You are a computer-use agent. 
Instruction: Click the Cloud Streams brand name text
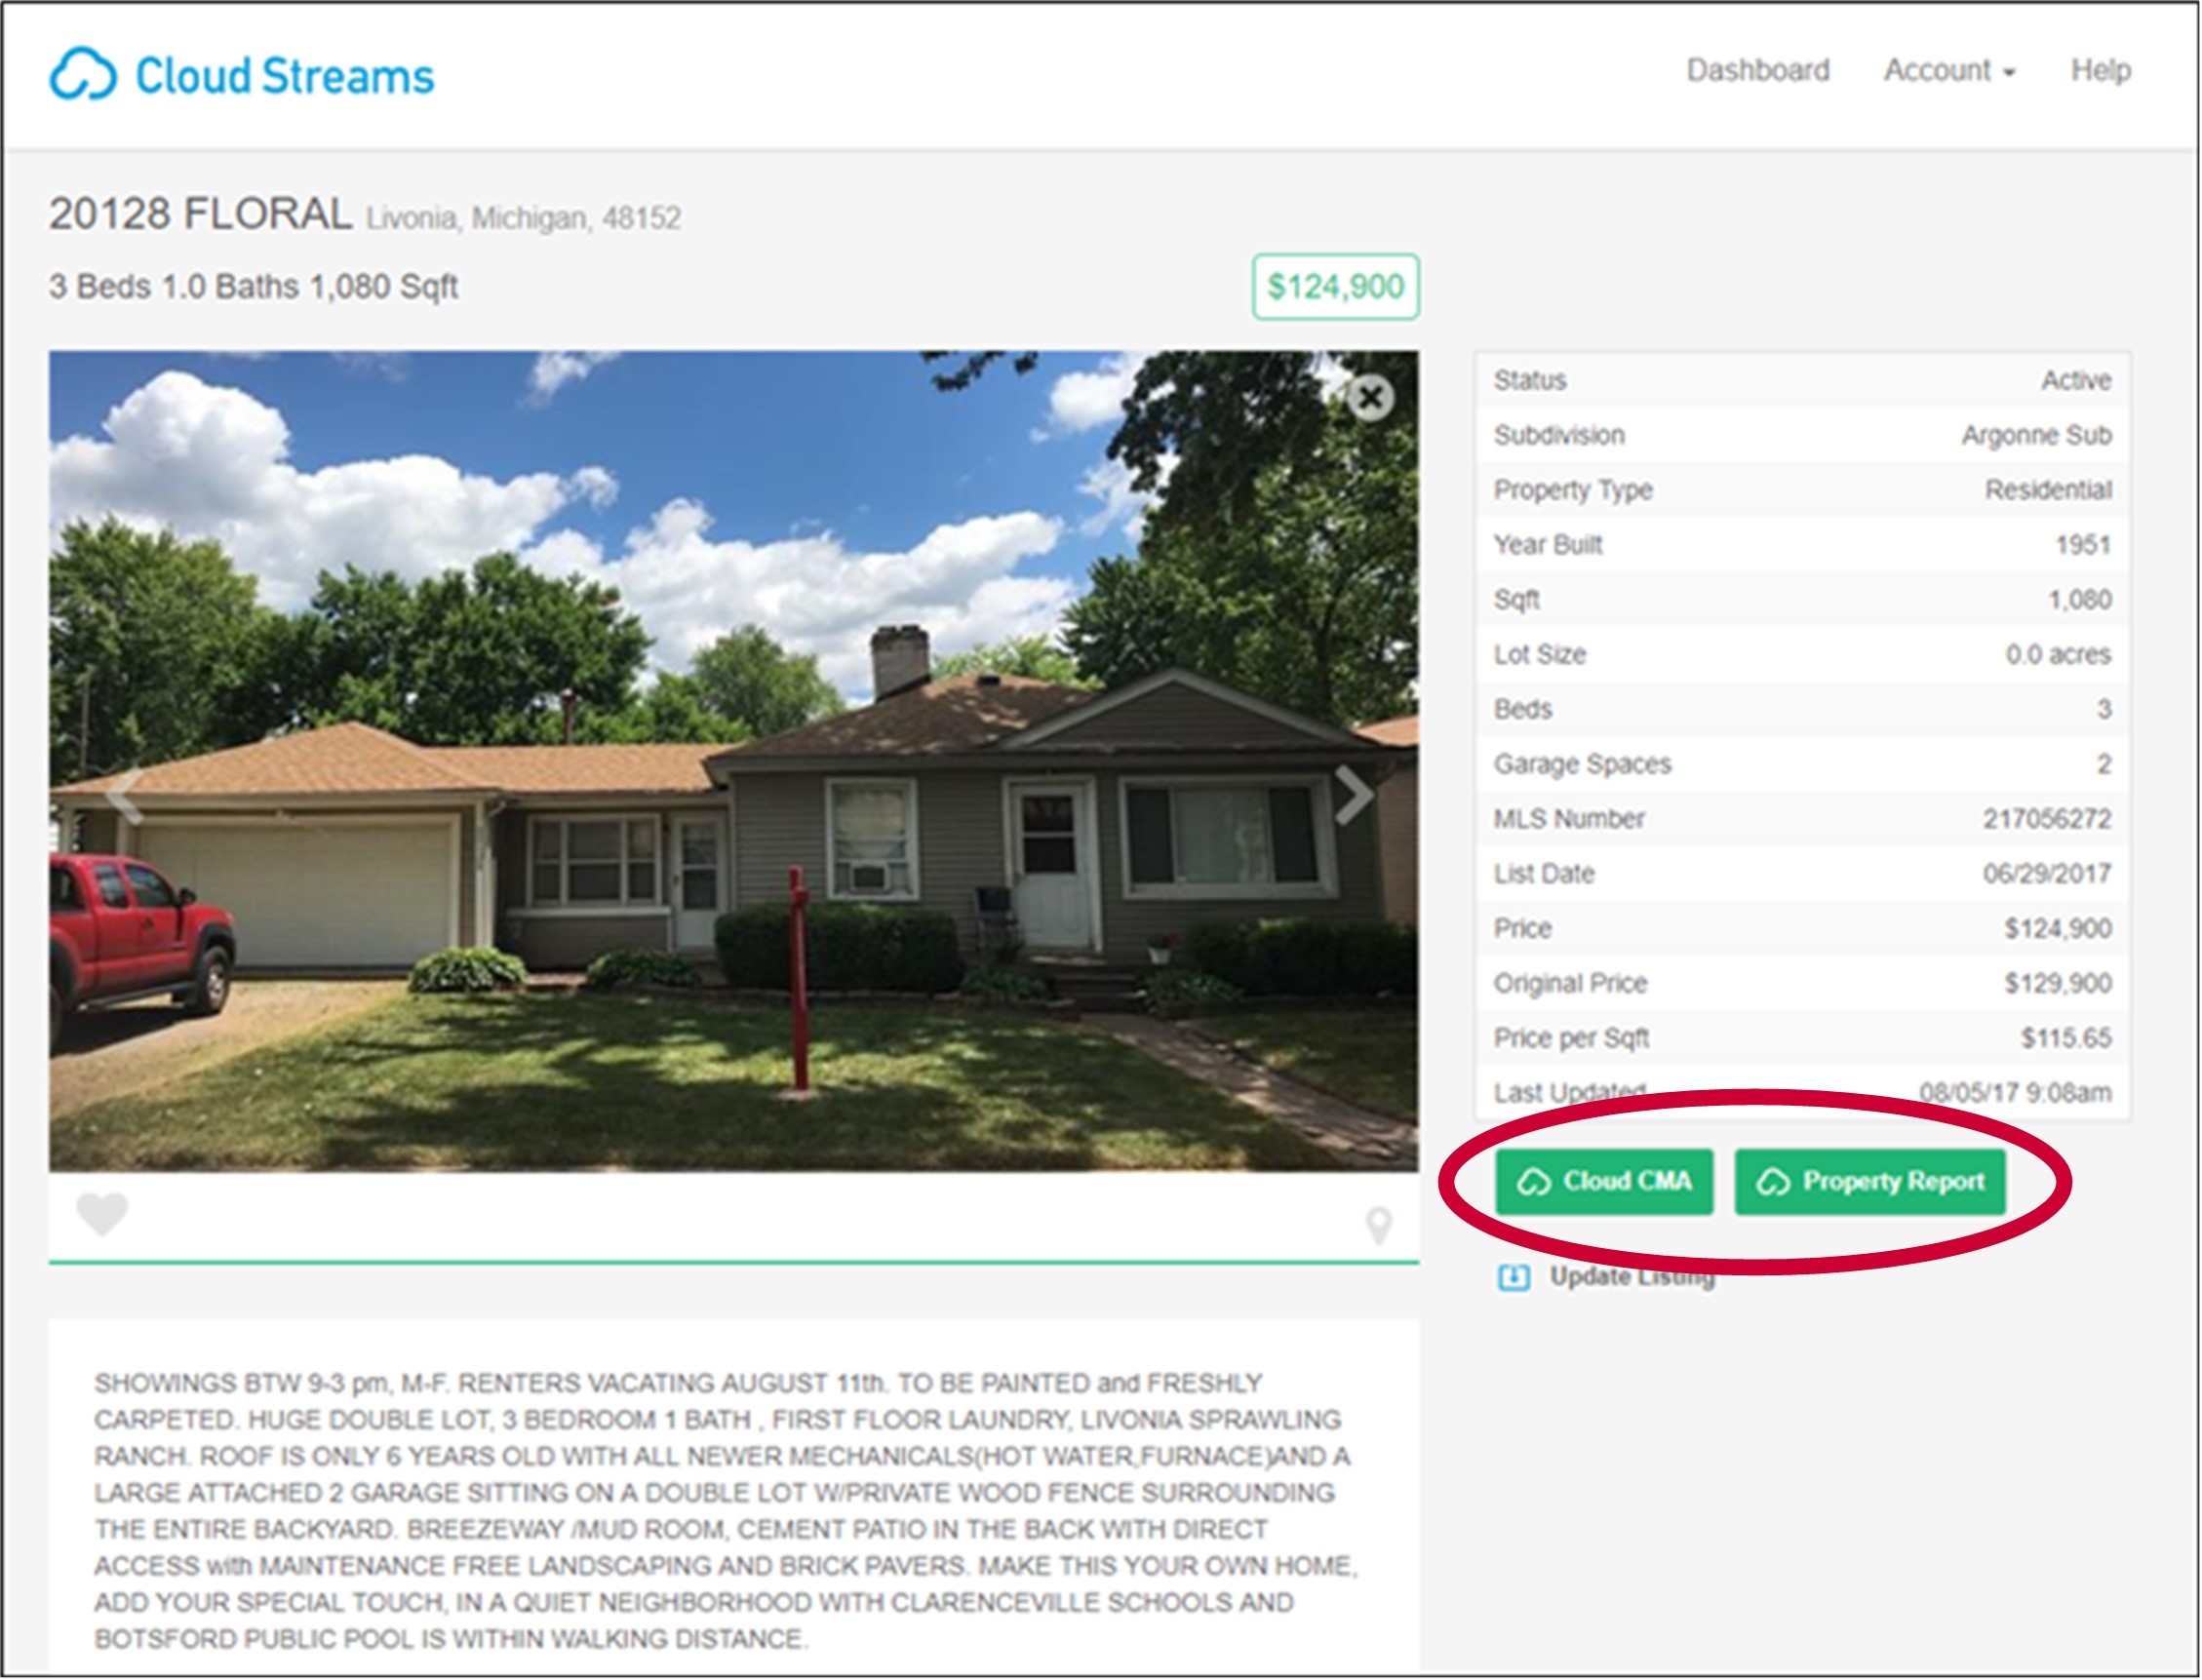point(284,76)
